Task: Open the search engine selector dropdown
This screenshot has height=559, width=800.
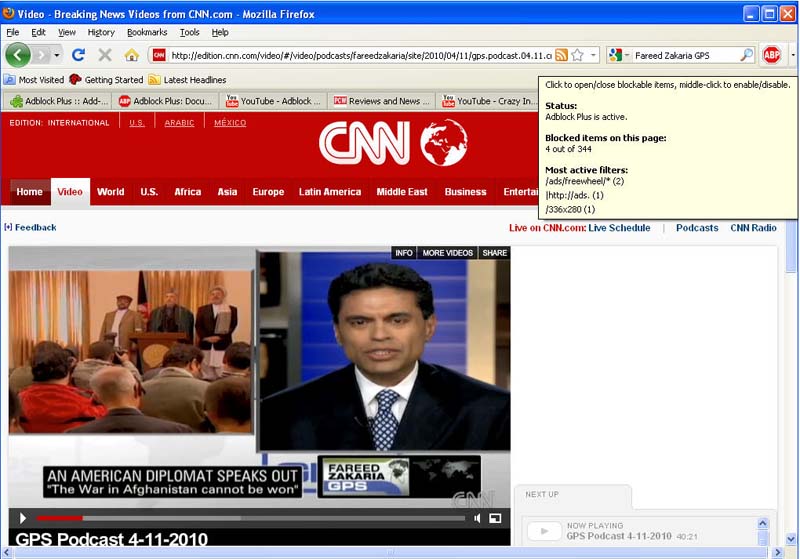Action: [619, 55]
